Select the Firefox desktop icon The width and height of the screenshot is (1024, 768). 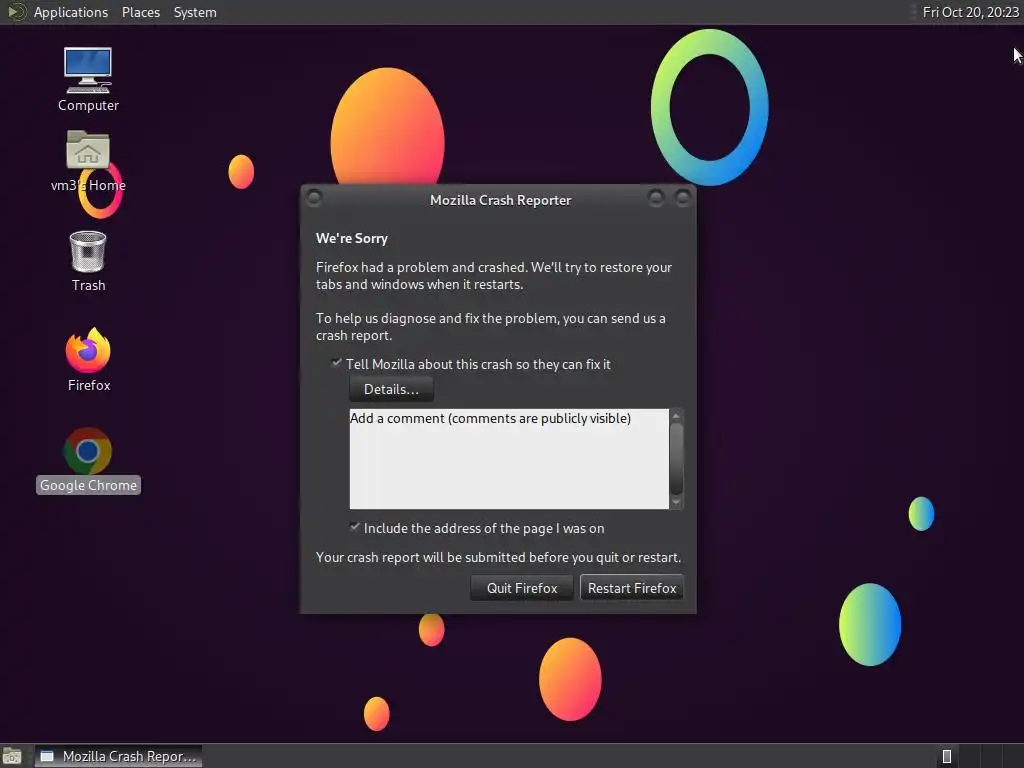88,359
